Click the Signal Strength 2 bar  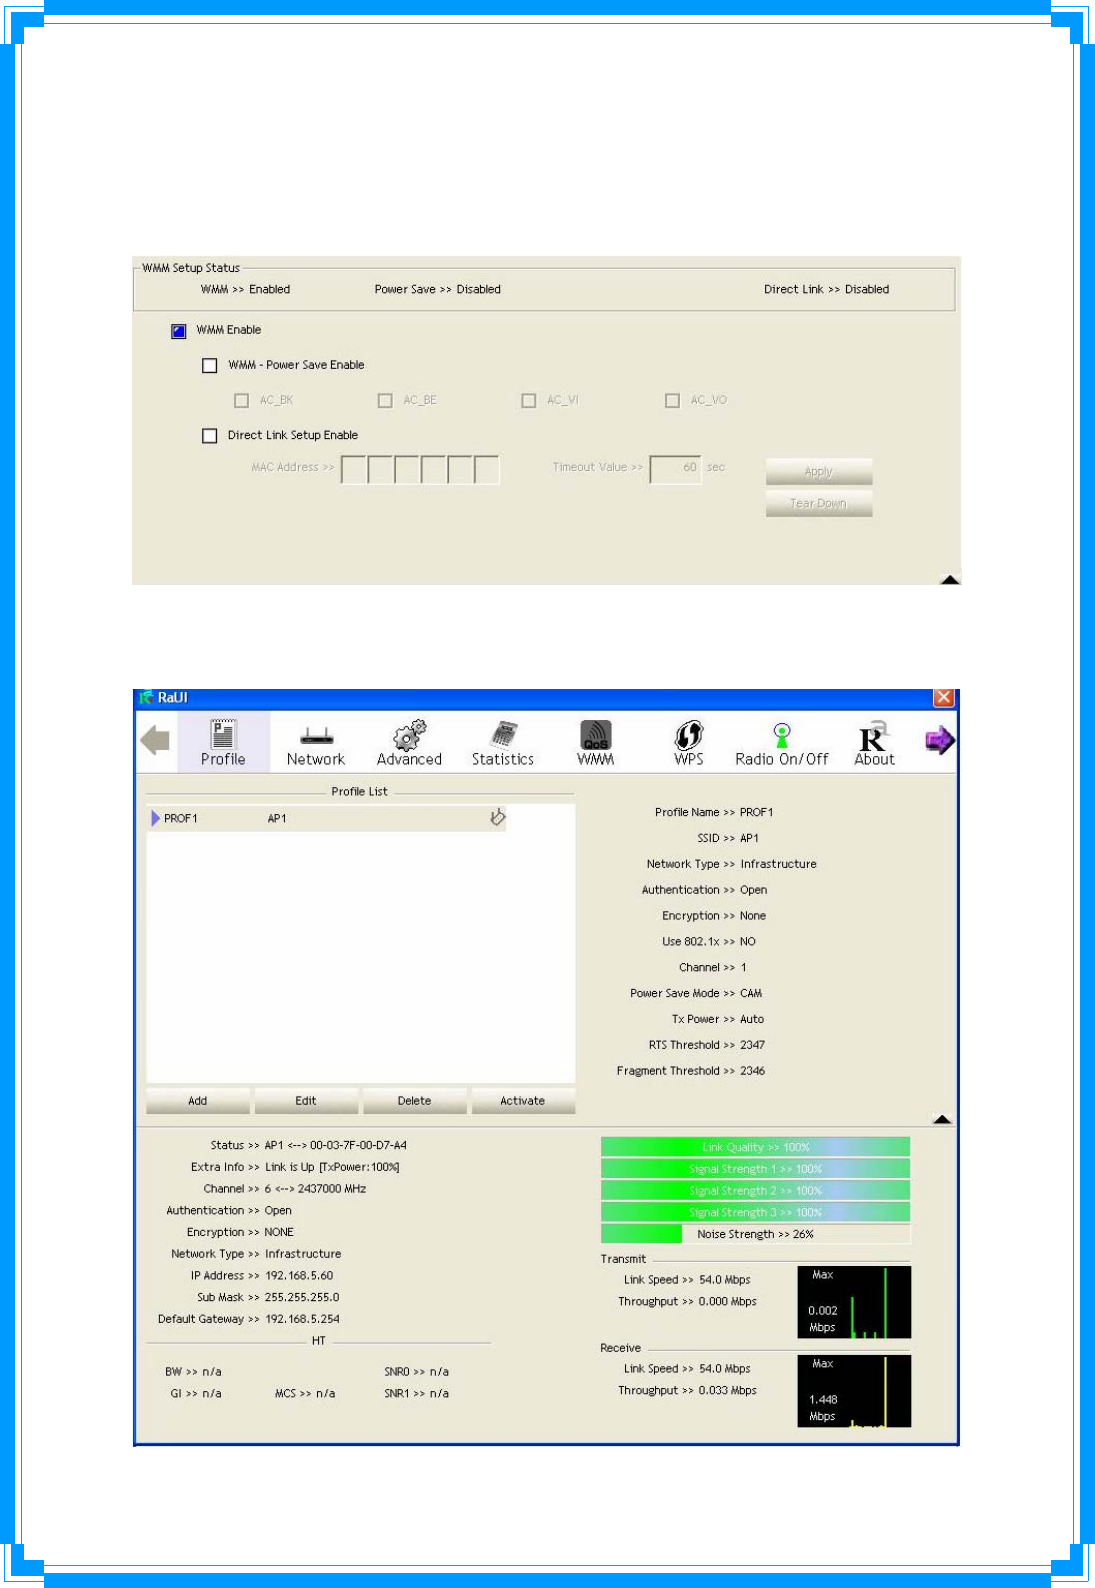755,1191
